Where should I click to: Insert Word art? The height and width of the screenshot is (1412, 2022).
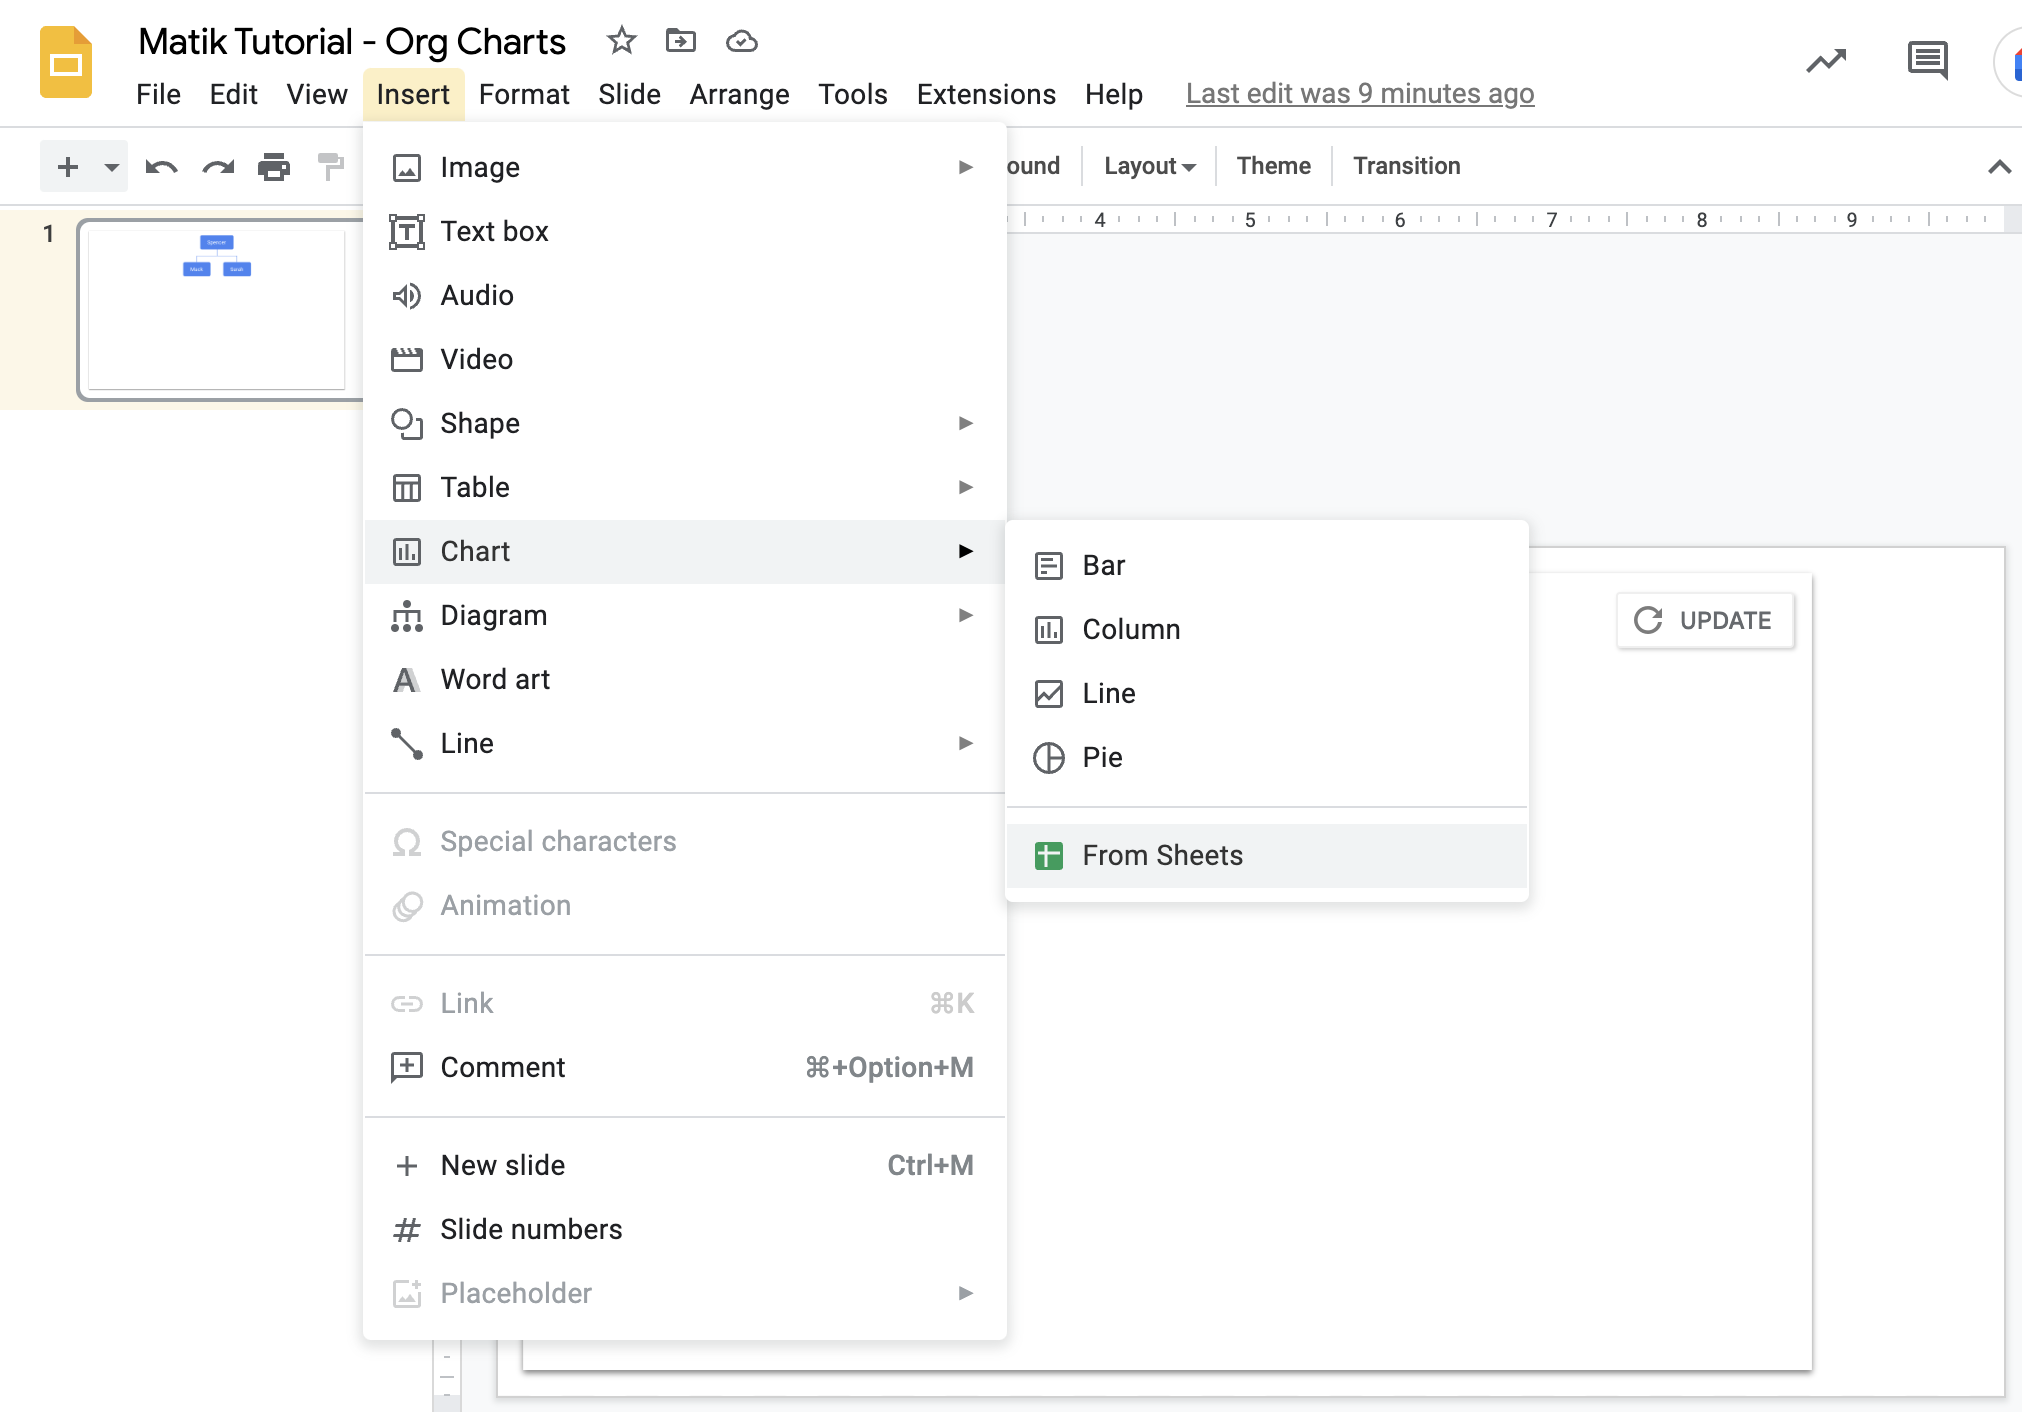point(685,679)
